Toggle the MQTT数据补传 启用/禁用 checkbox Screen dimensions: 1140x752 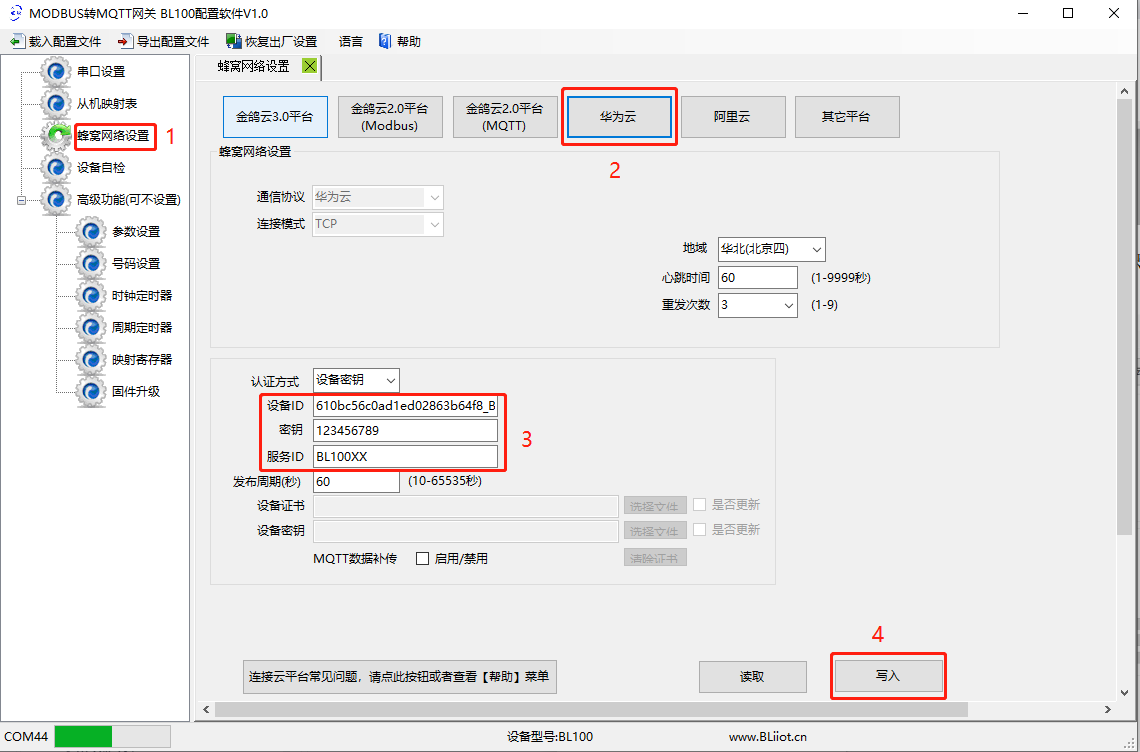[x=422, y=559]
